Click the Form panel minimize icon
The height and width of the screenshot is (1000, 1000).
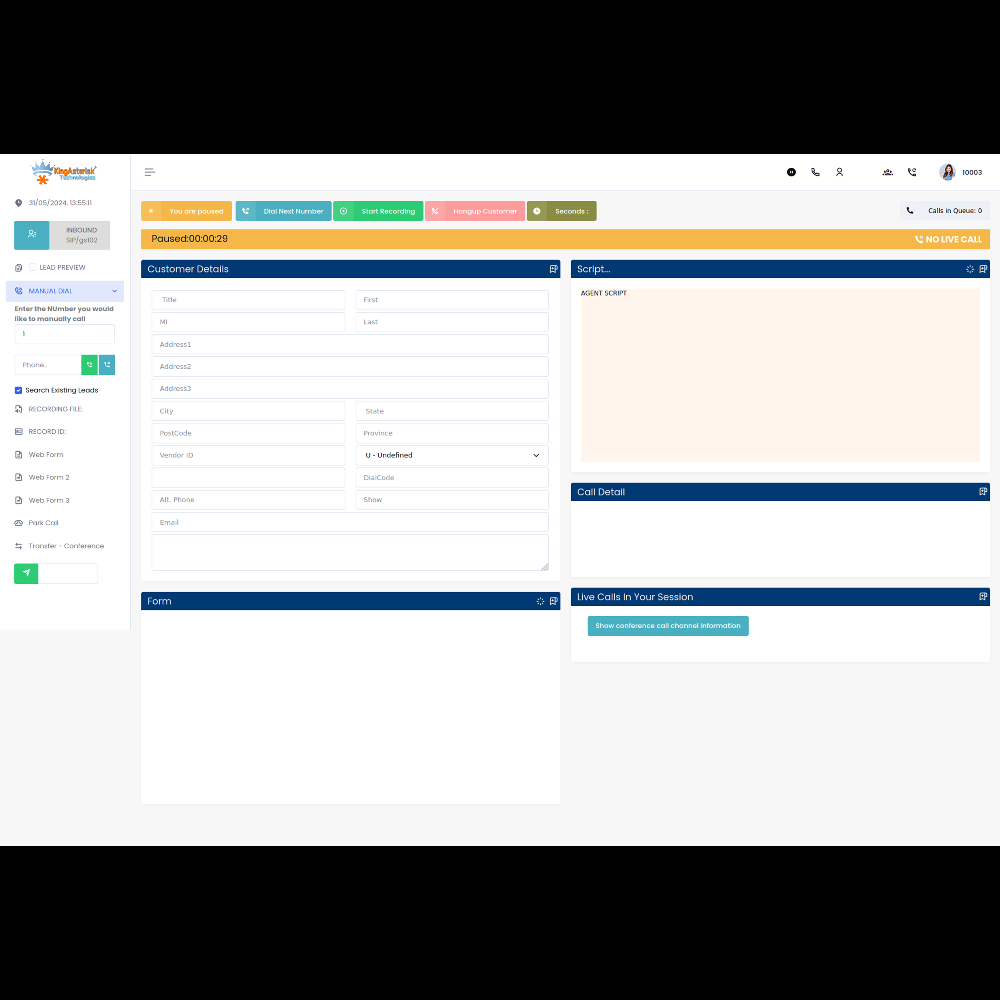554,601
